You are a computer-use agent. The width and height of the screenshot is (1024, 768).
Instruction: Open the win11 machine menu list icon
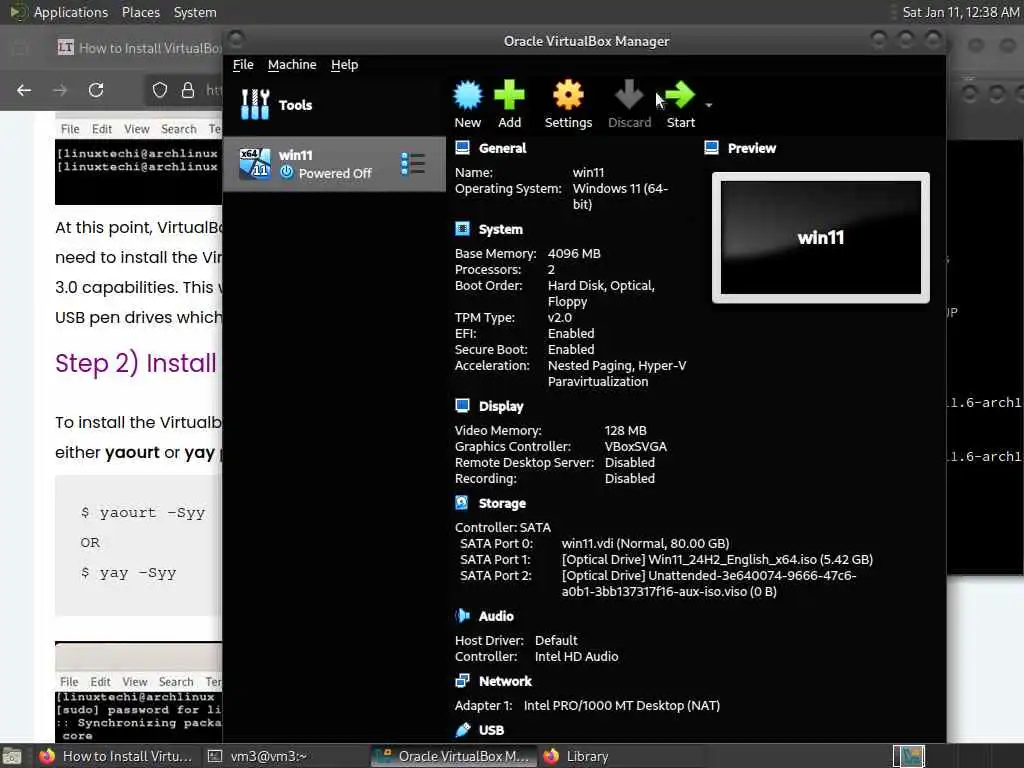click(x=413, y=164)
